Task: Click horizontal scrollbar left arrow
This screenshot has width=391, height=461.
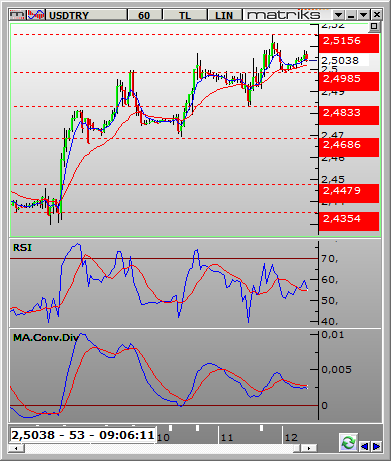Action: click(x=16, y=449)
